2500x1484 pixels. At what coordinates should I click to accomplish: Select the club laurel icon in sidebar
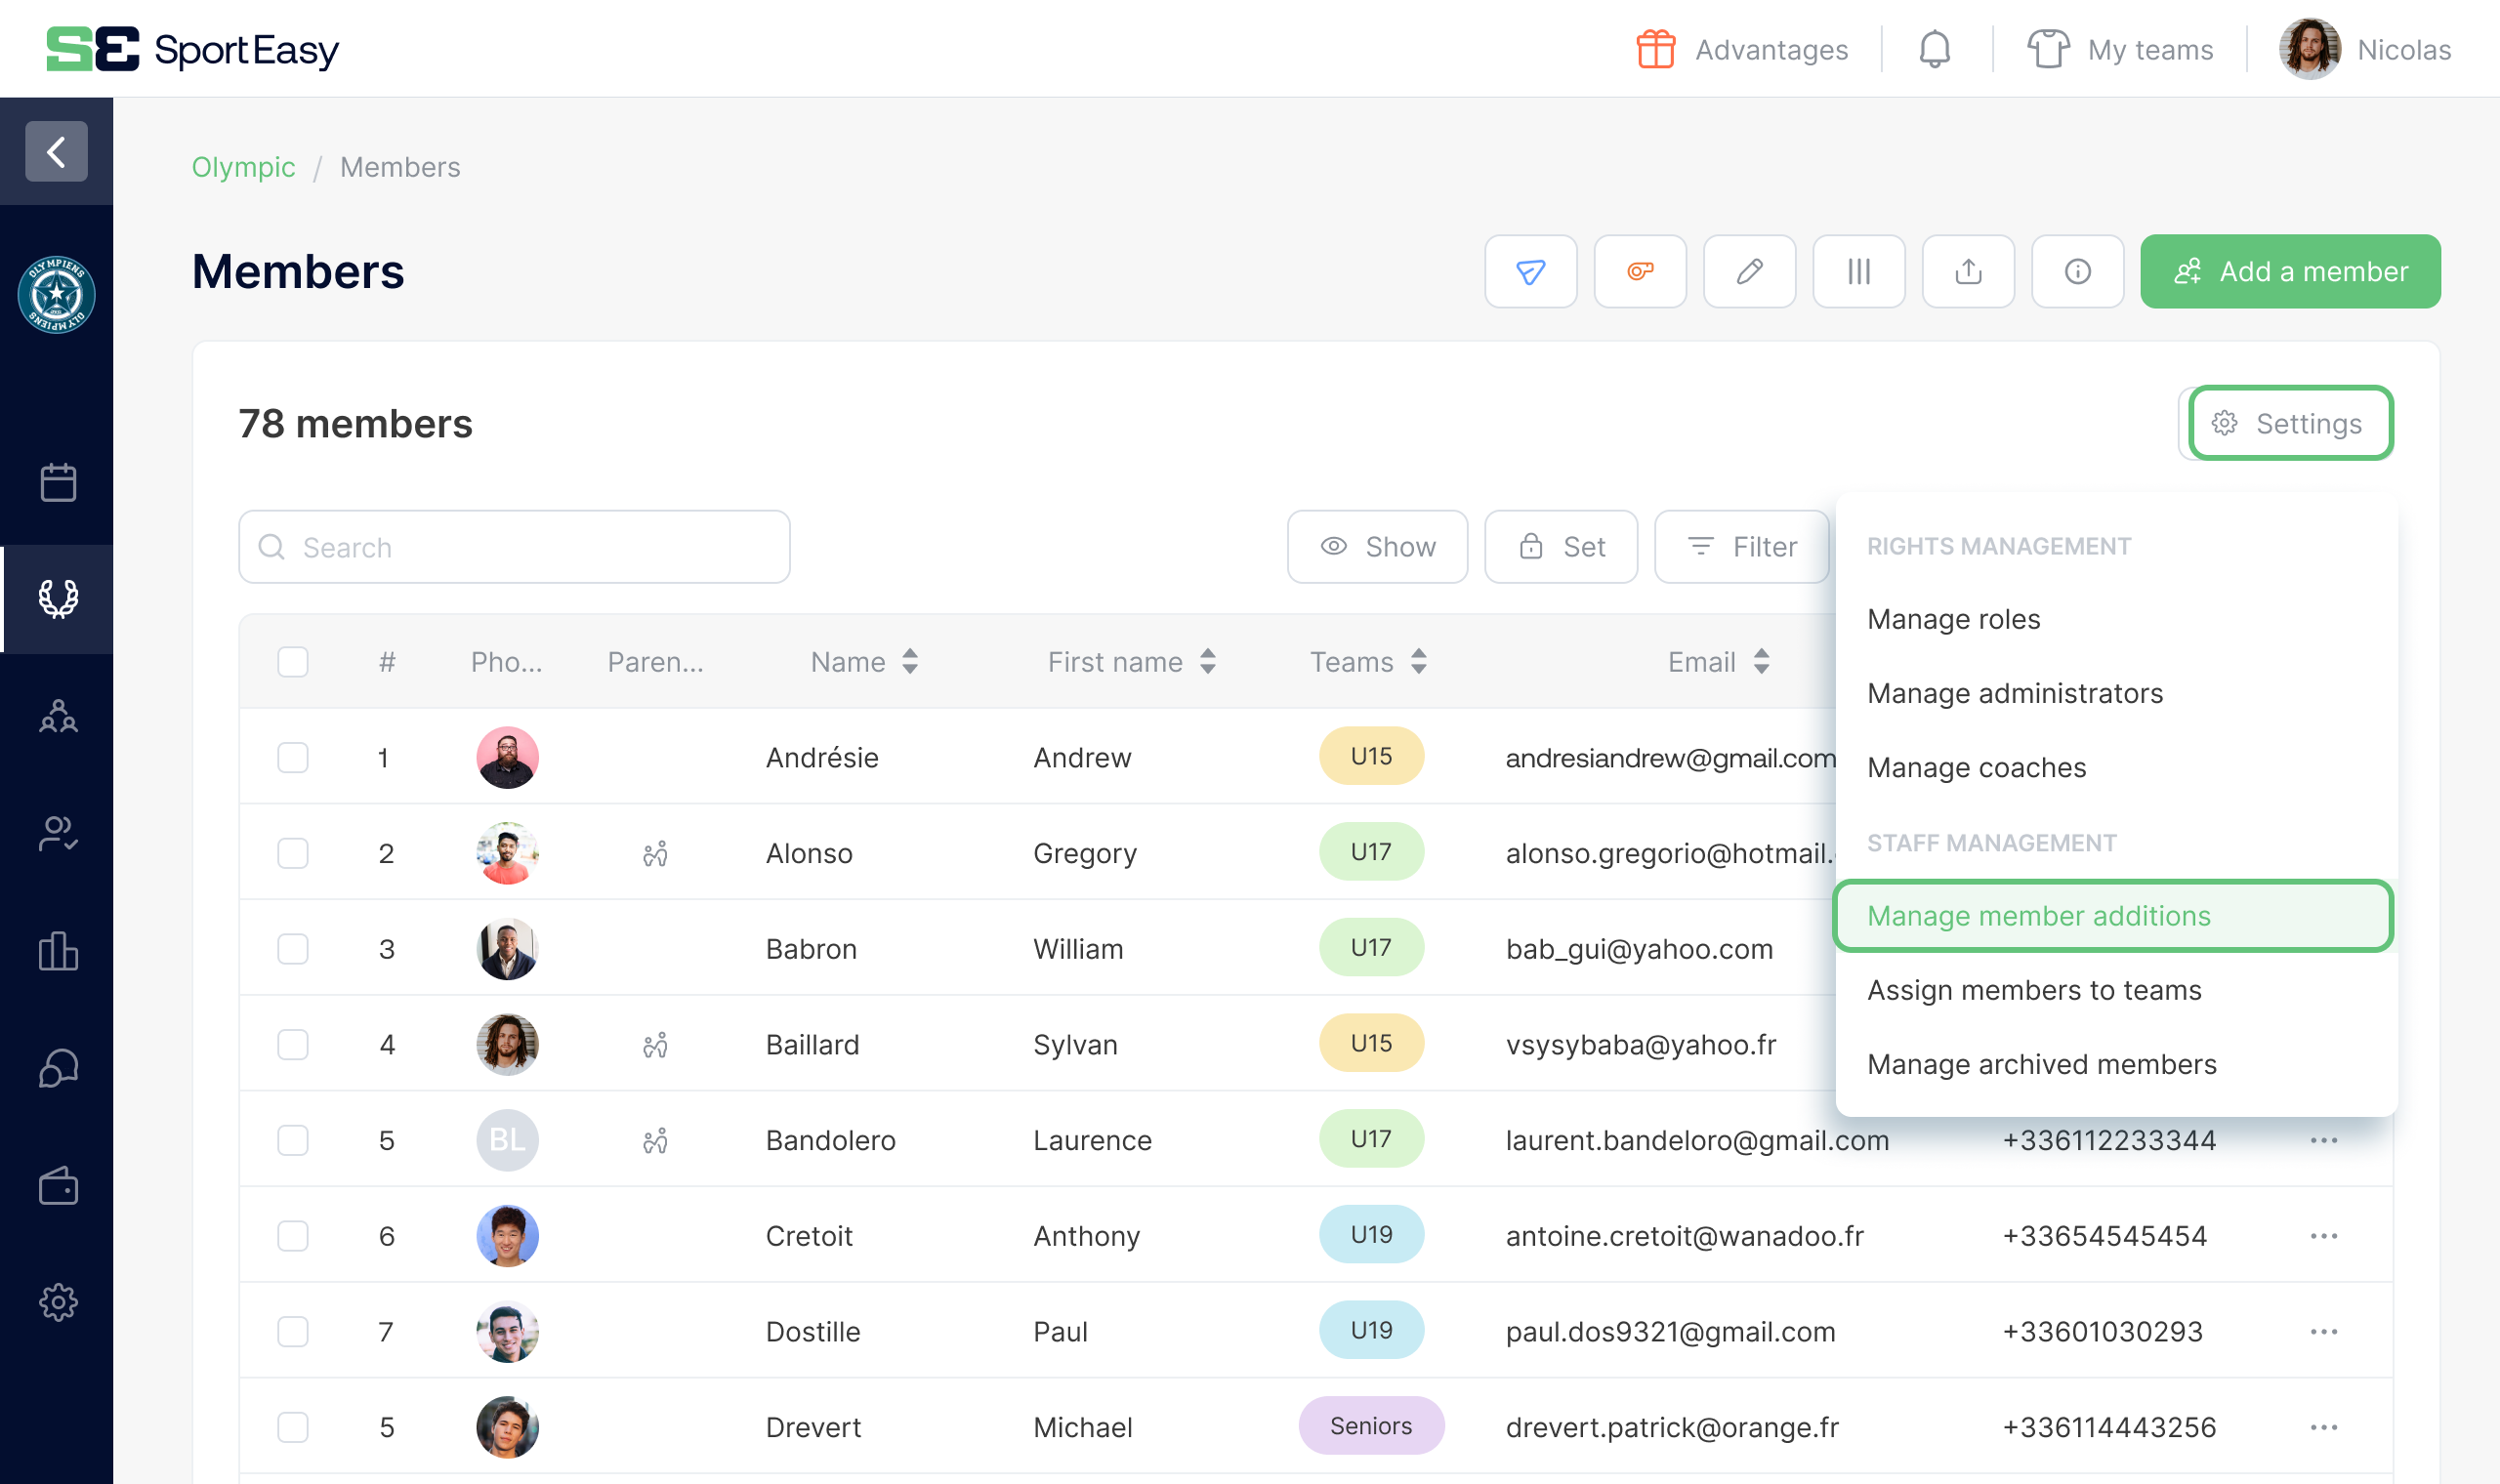click(57, 600)
